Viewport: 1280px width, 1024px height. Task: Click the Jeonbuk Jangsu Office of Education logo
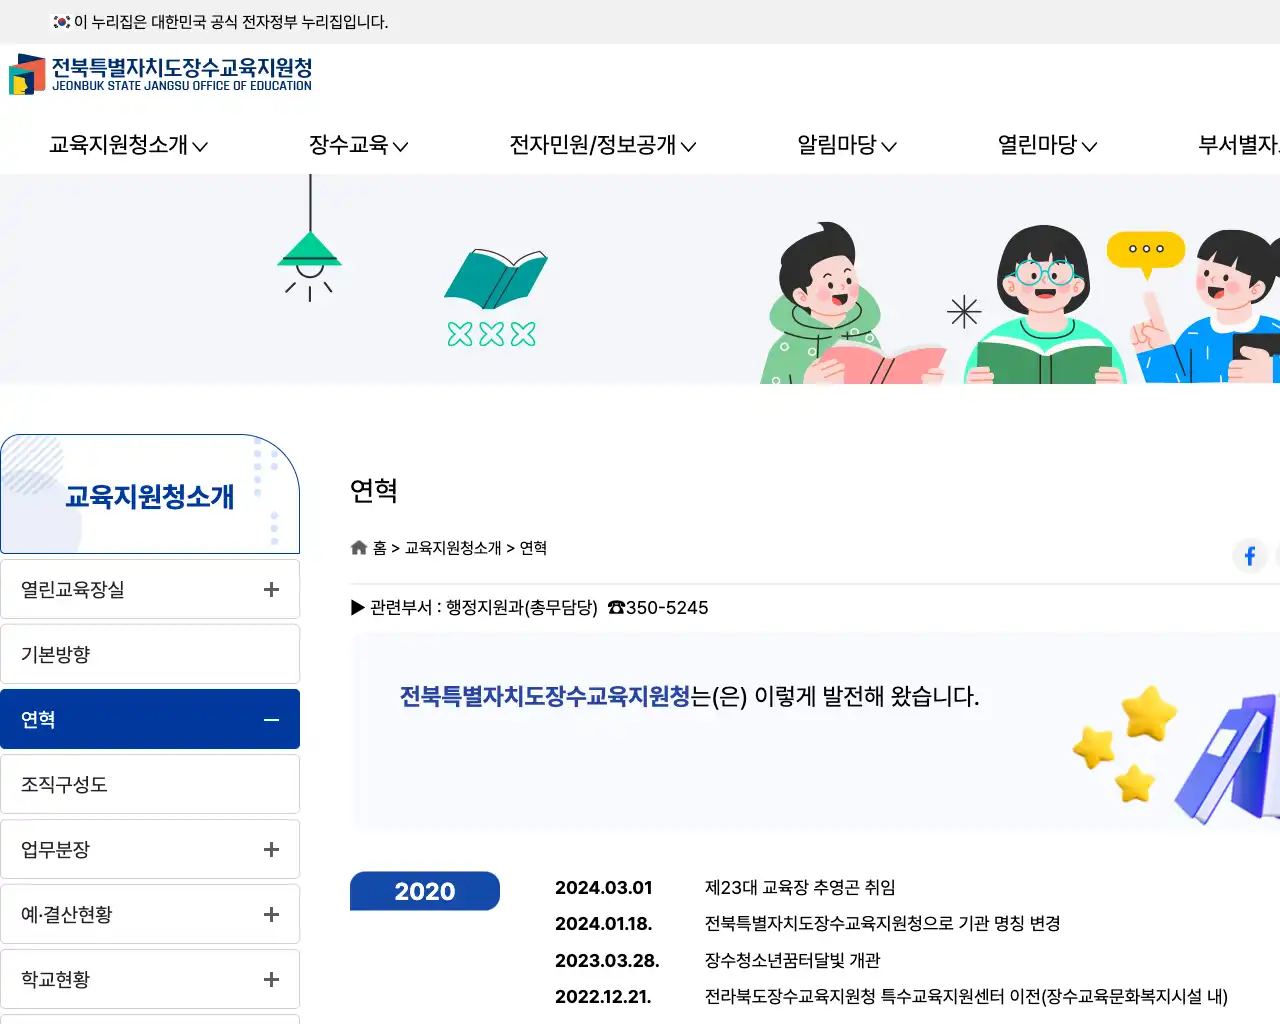160,75
